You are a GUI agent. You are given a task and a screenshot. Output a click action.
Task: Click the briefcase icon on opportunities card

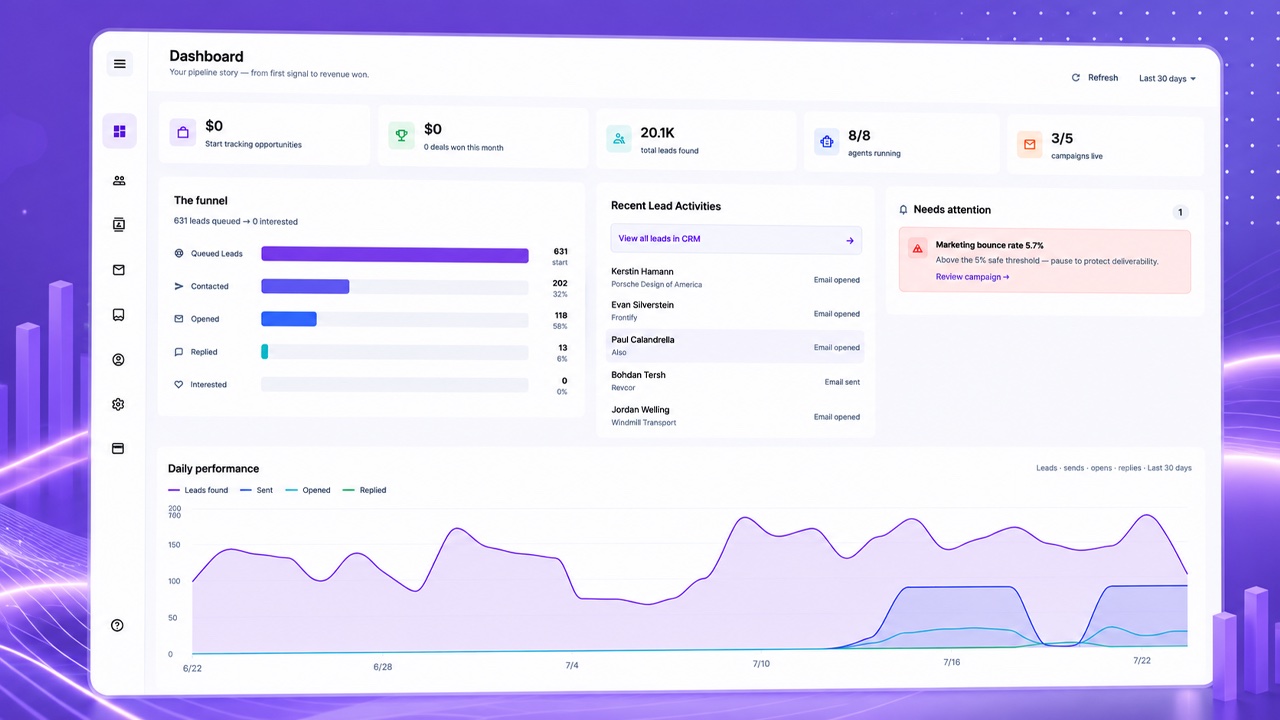coord(182,132)
